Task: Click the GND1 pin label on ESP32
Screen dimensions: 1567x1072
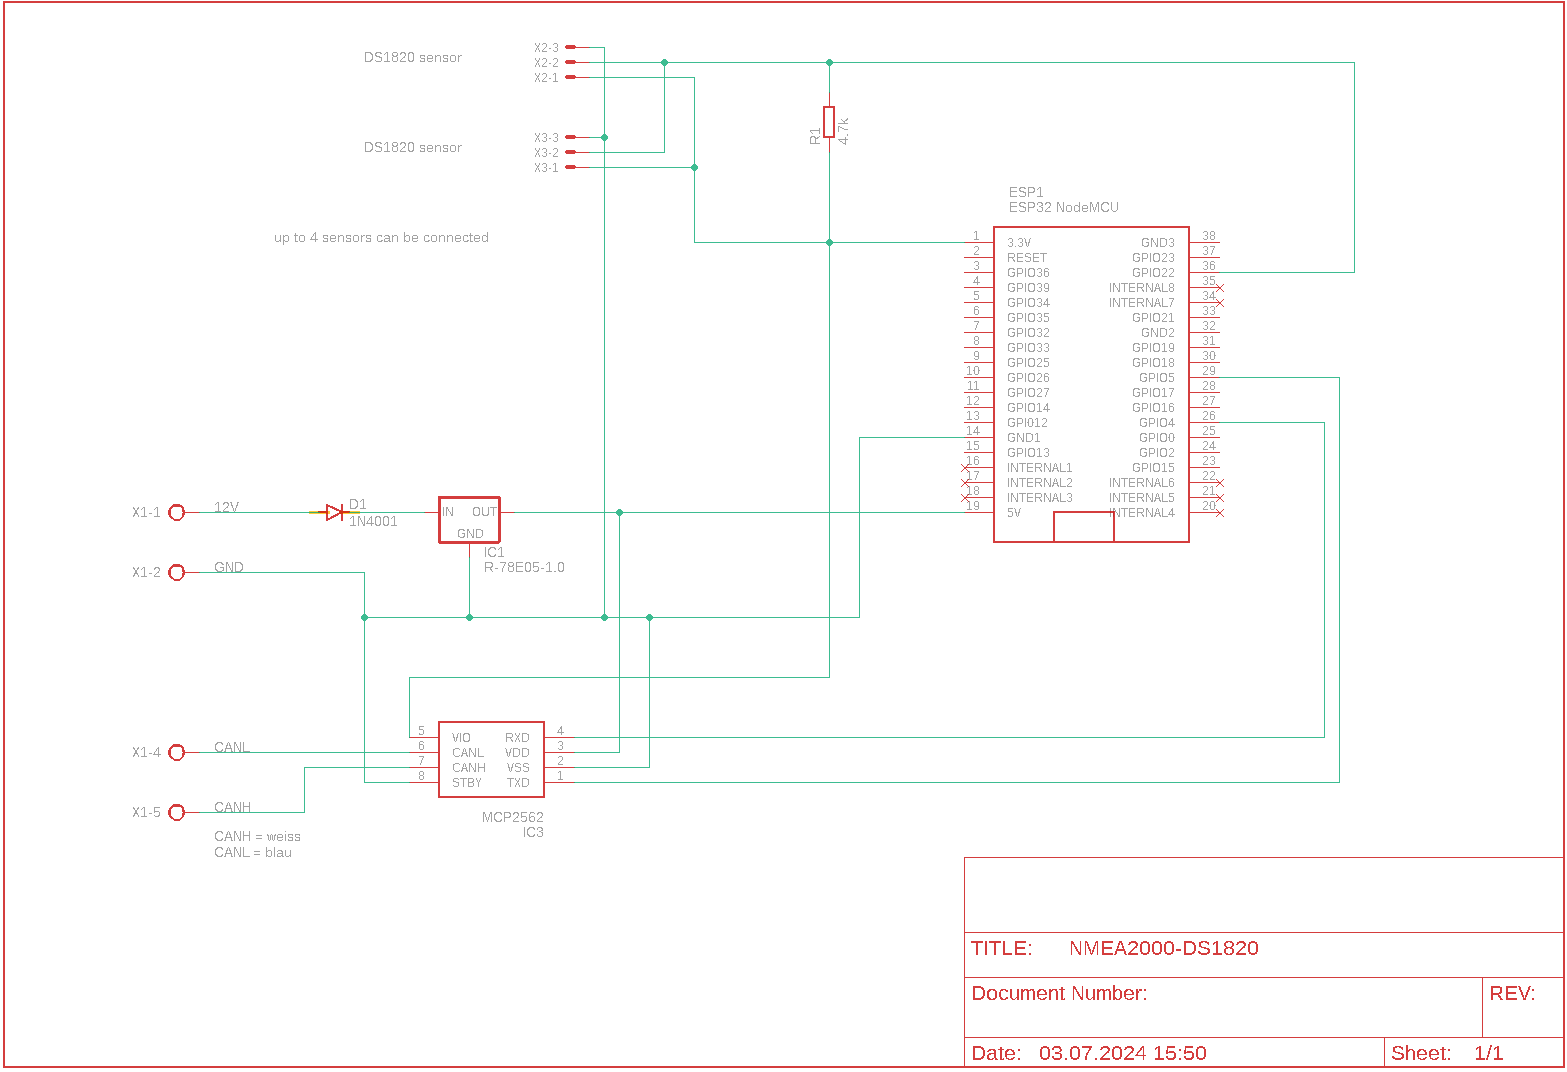Action: coord(1024,438)
